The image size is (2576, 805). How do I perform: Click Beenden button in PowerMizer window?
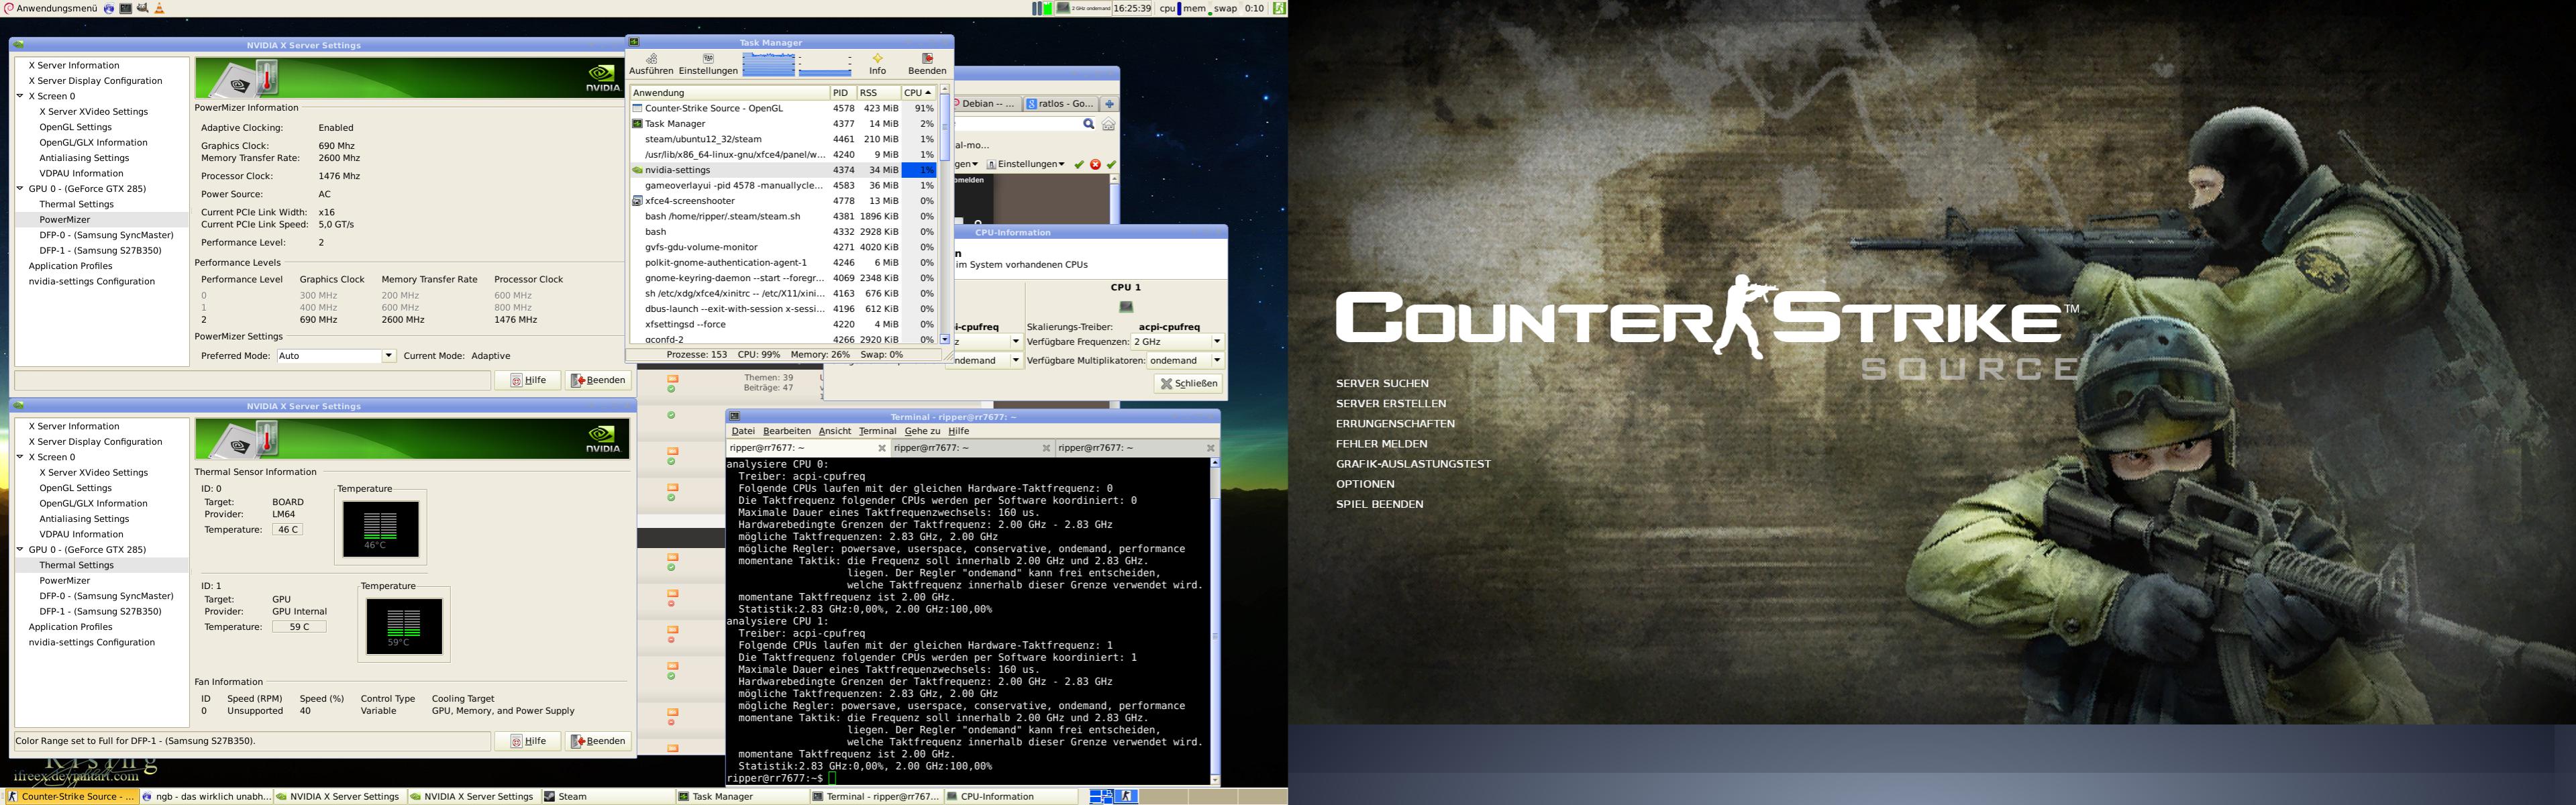point(598,380)
